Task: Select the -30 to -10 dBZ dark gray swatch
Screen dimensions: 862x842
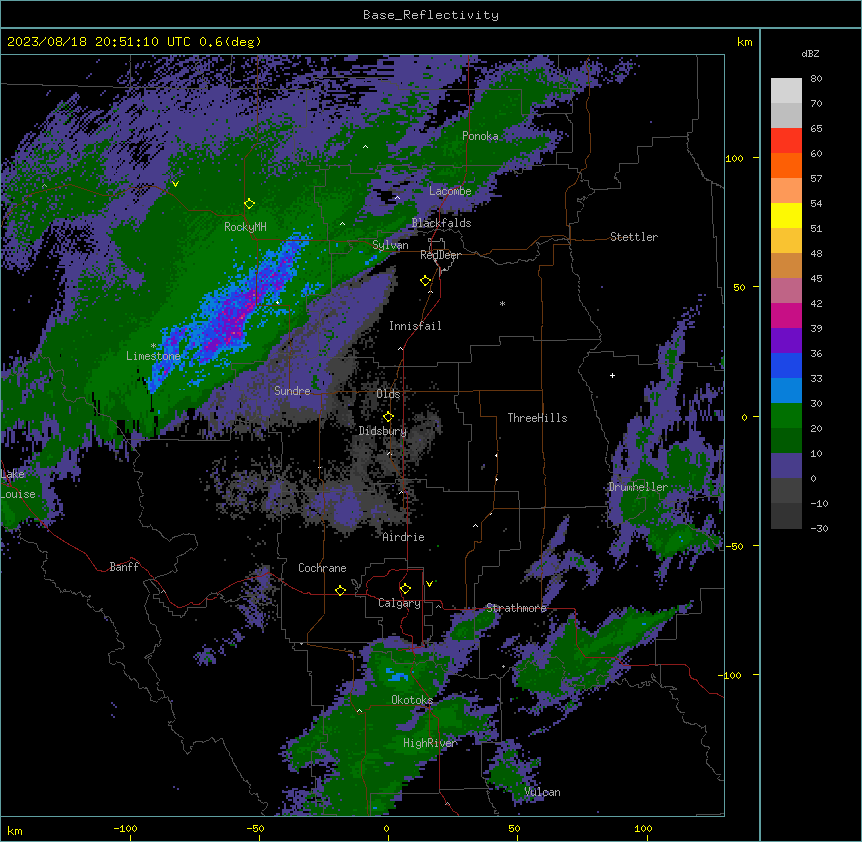Action: pos(786,516)
